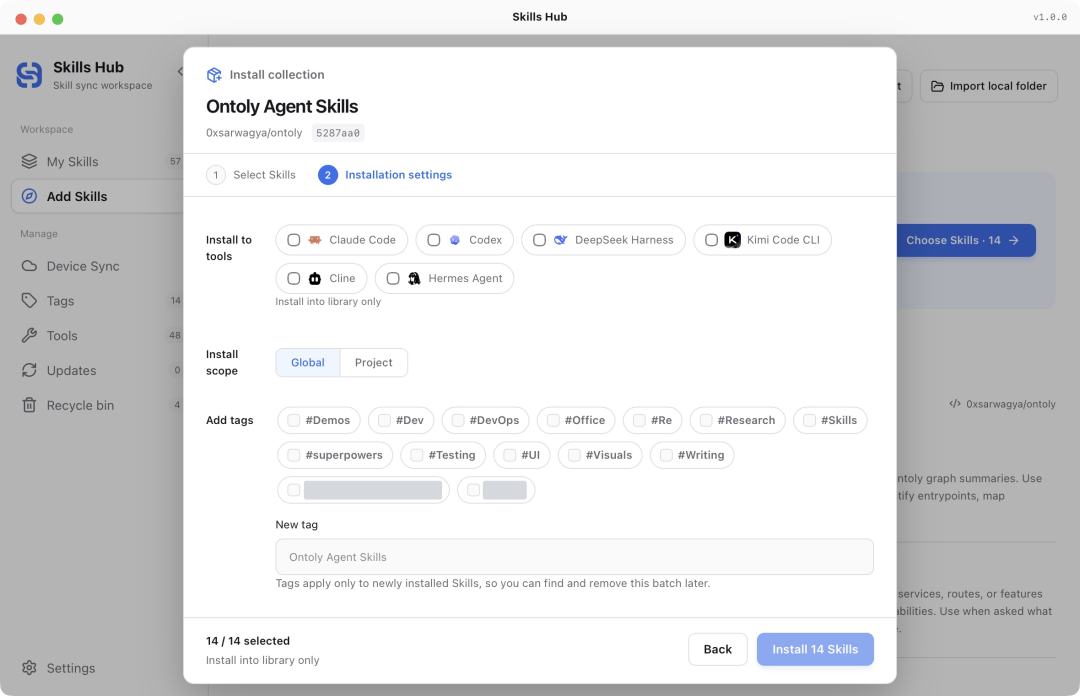1080x696 pixels.
Task: Click the Add Skills compass icon
Action: 29,196
